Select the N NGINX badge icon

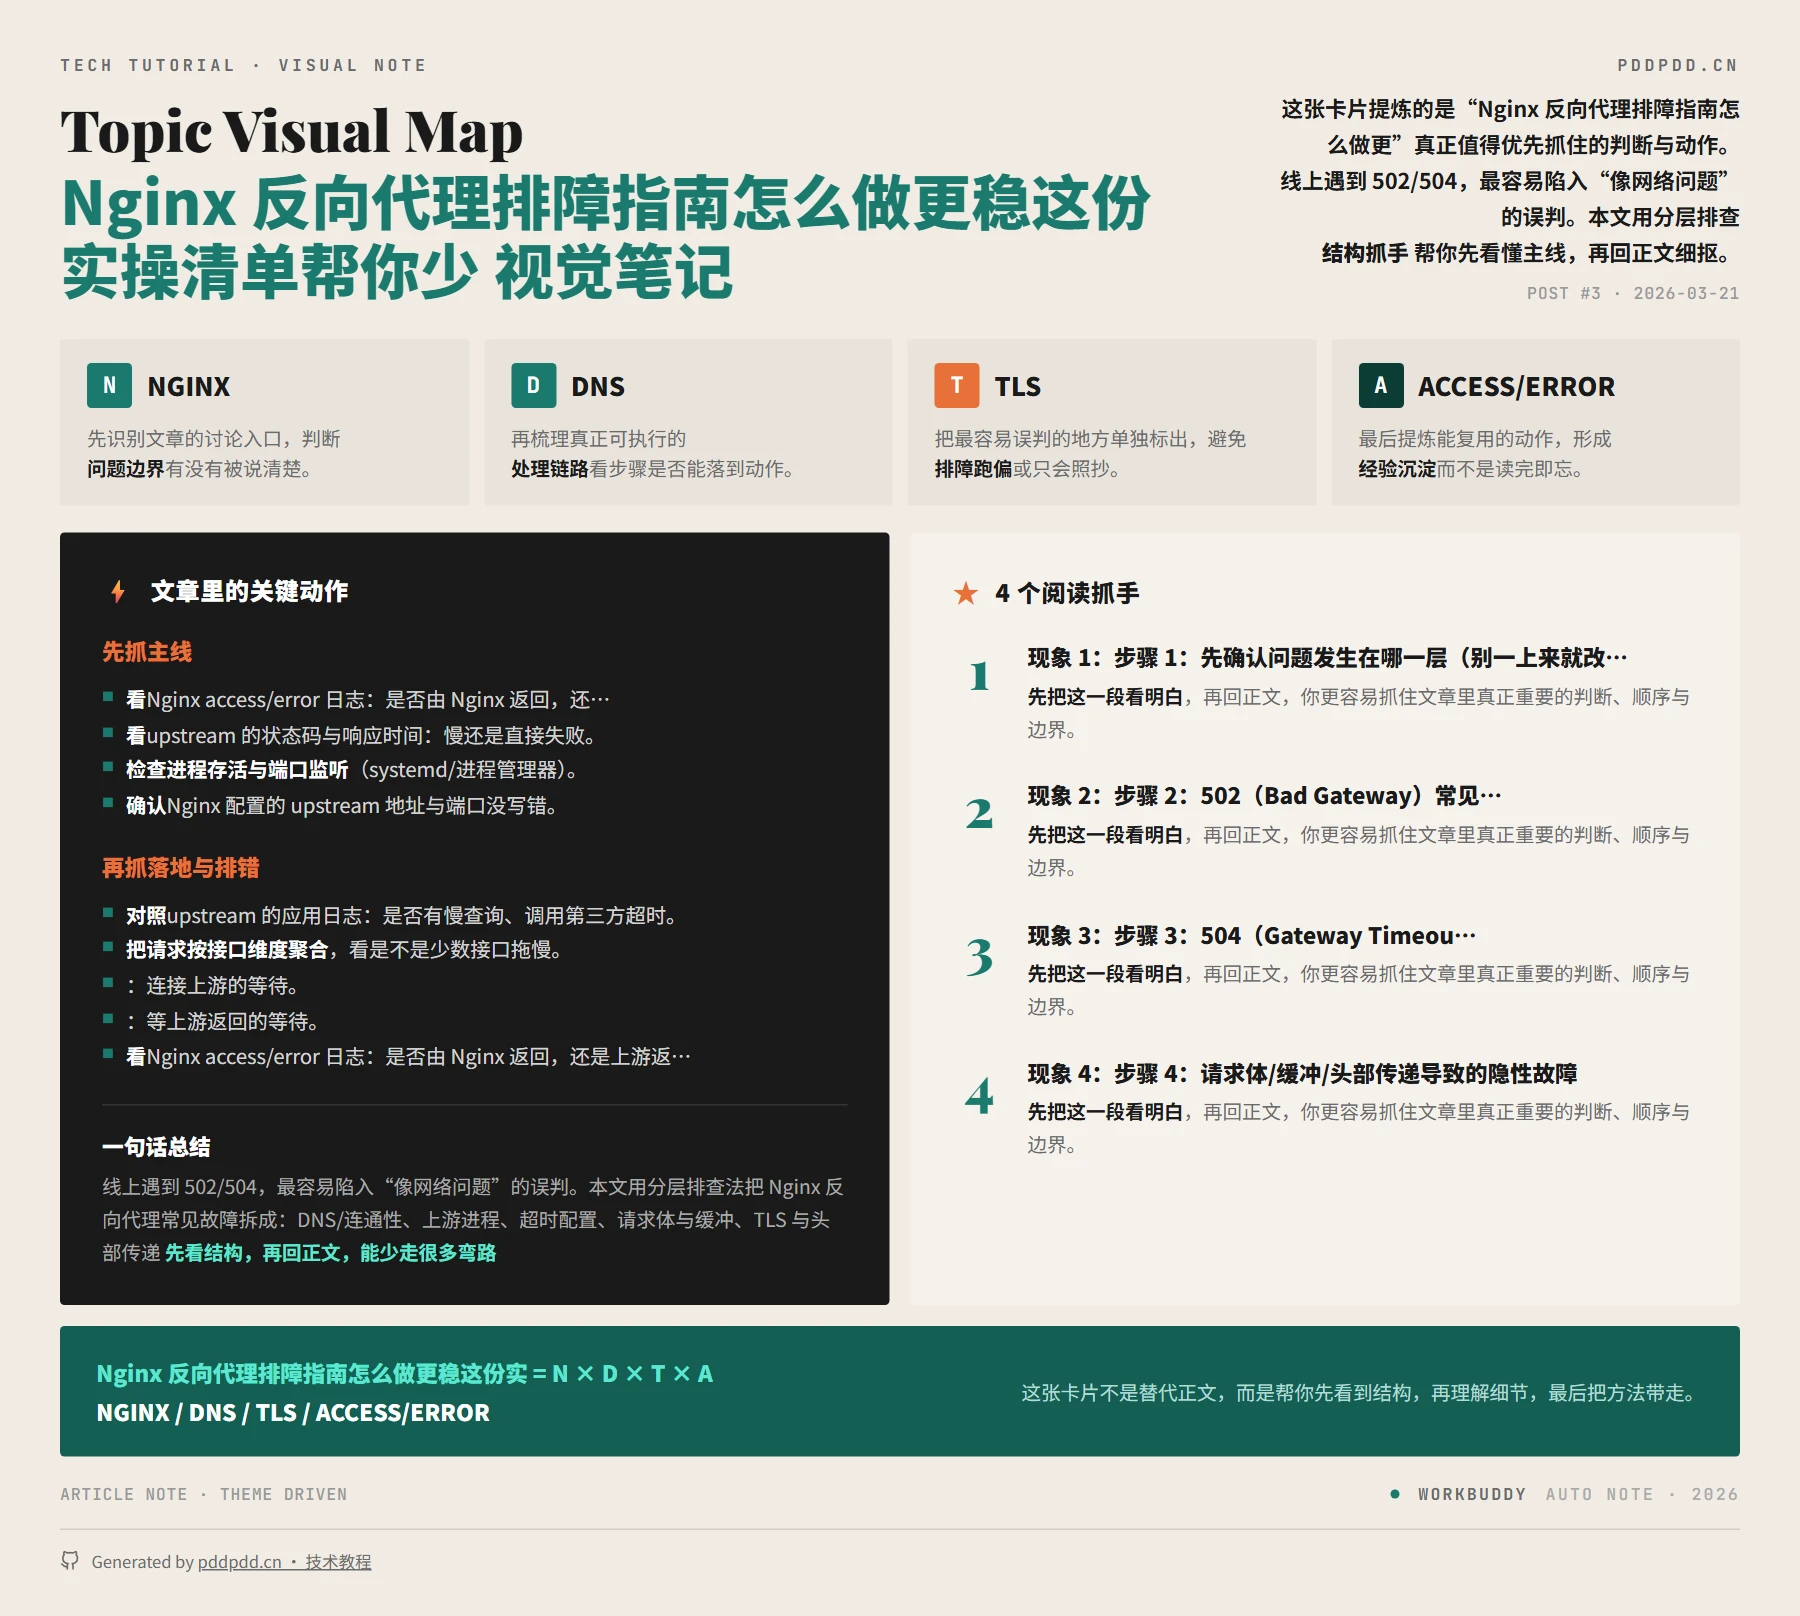point(109,386)
